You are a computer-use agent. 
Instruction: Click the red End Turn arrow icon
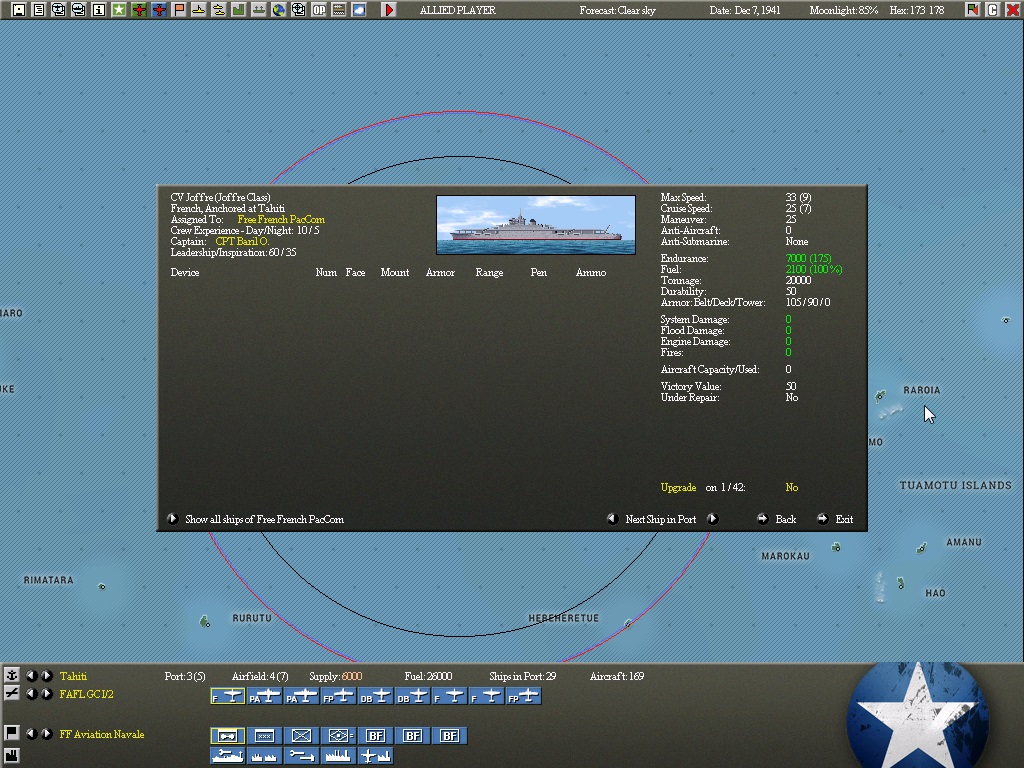389,10
